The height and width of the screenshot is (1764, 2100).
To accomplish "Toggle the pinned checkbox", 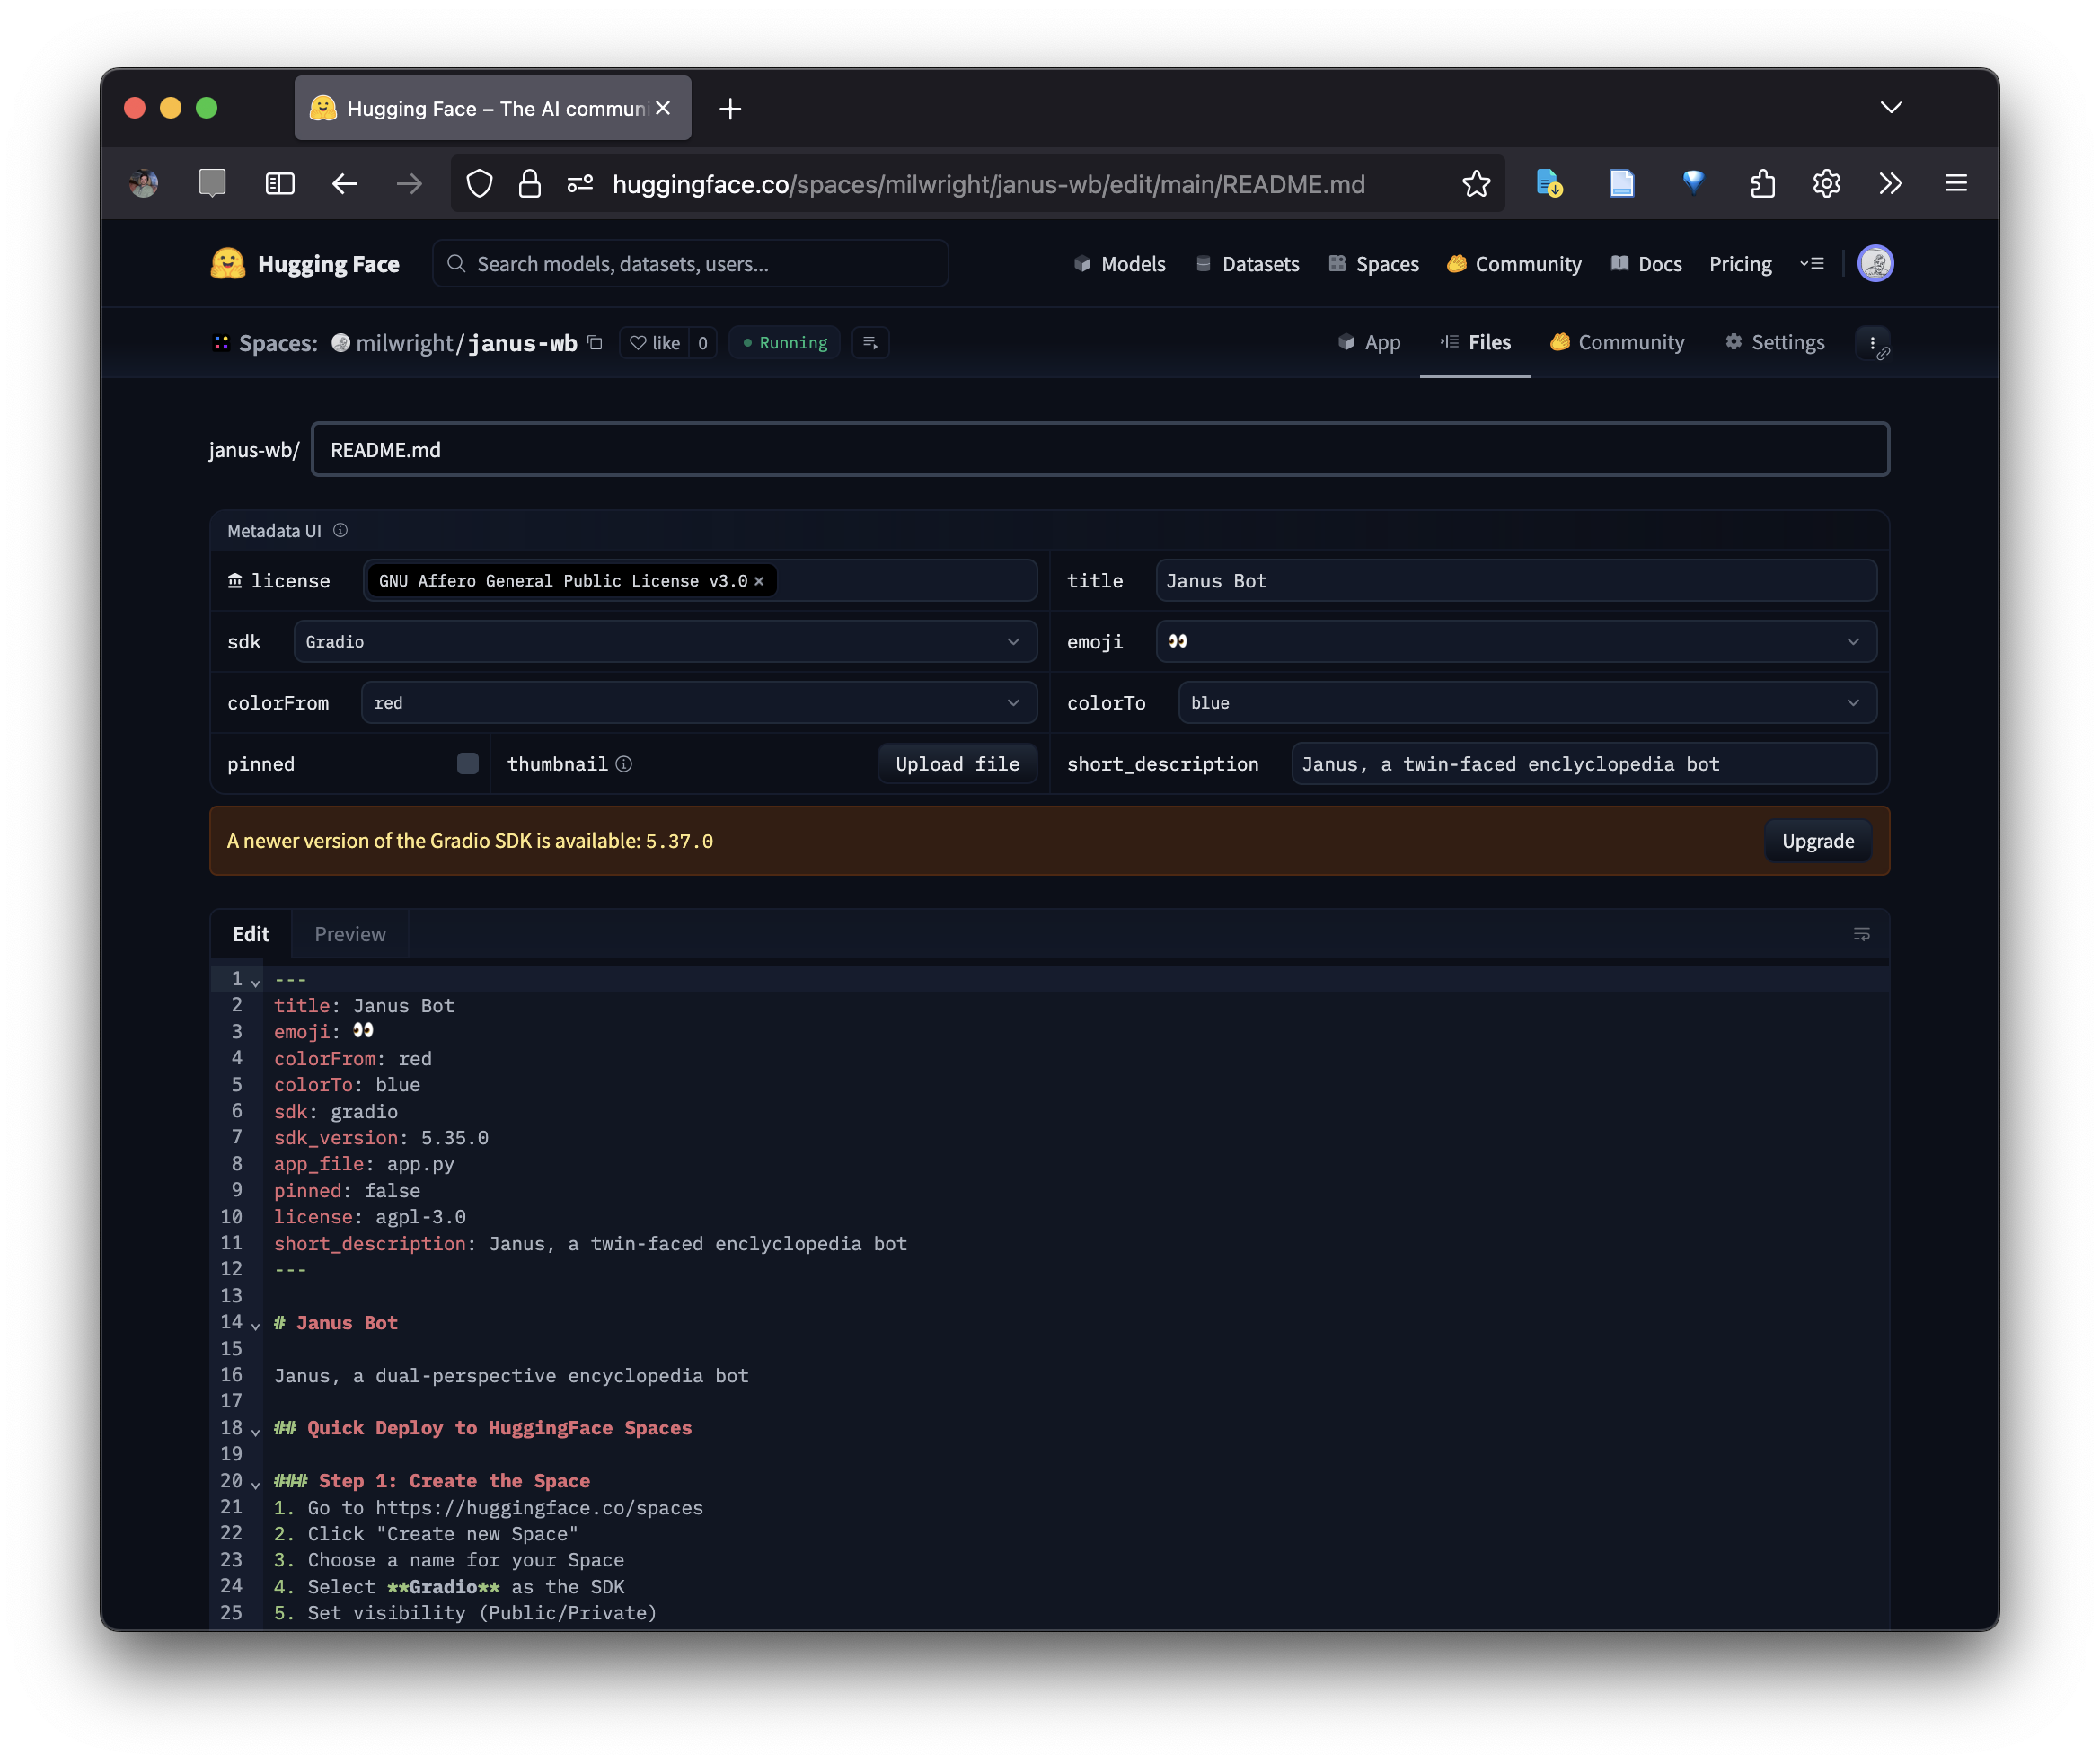I will 467,764.
